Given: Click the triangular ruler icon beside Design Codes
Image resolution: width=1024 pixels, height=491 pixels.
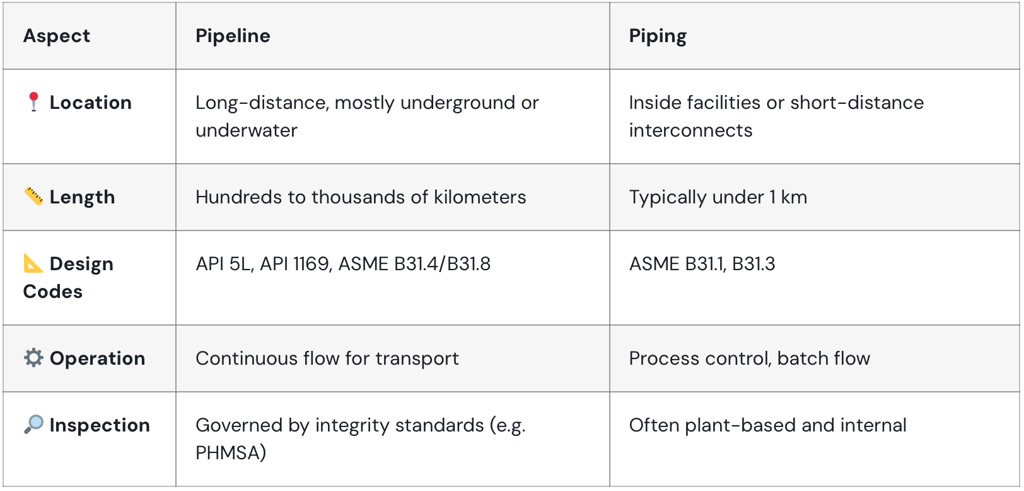Looking at the screenshot, I should (33, 264).
